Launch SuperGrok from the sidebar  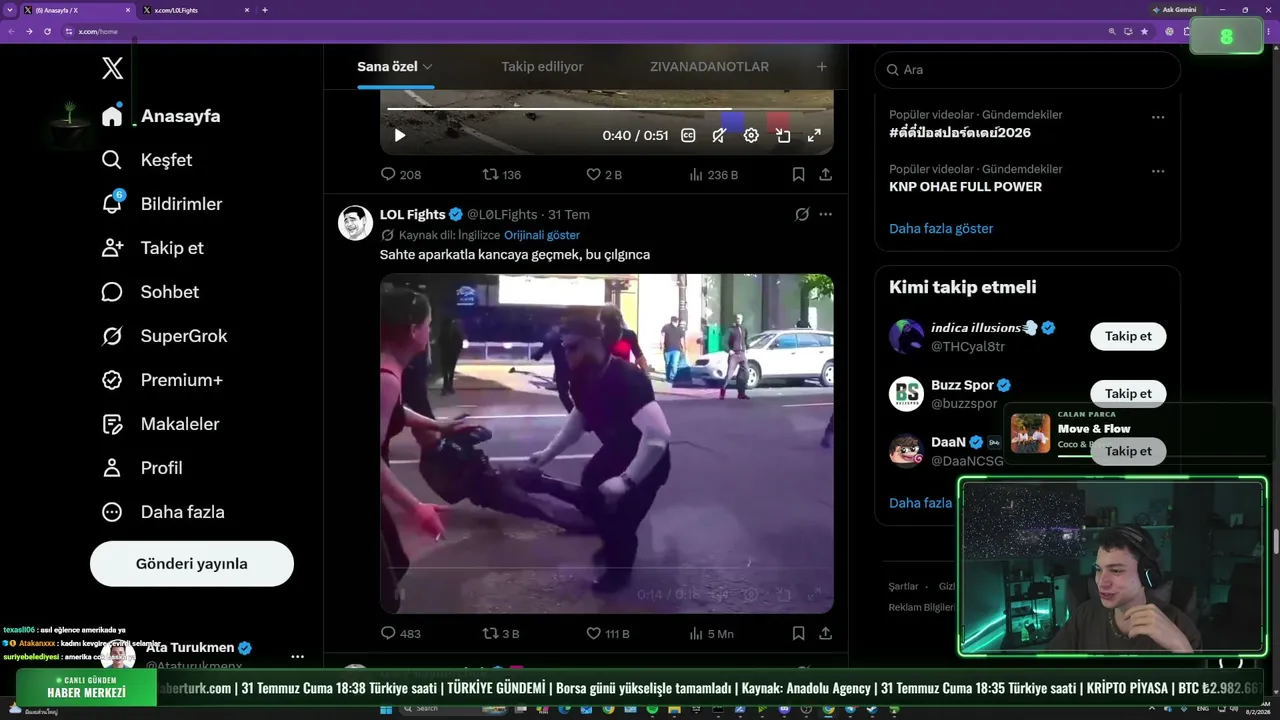pyautogui.click(x=164, y=336)
